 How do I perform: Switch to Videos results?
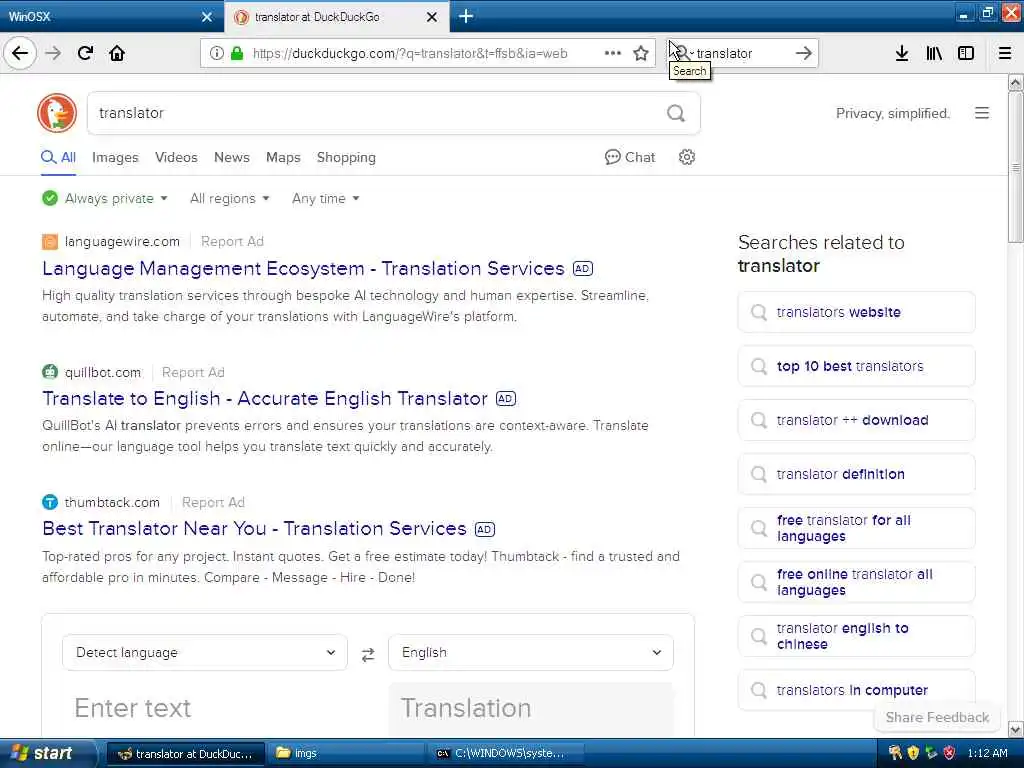point(176,157)
